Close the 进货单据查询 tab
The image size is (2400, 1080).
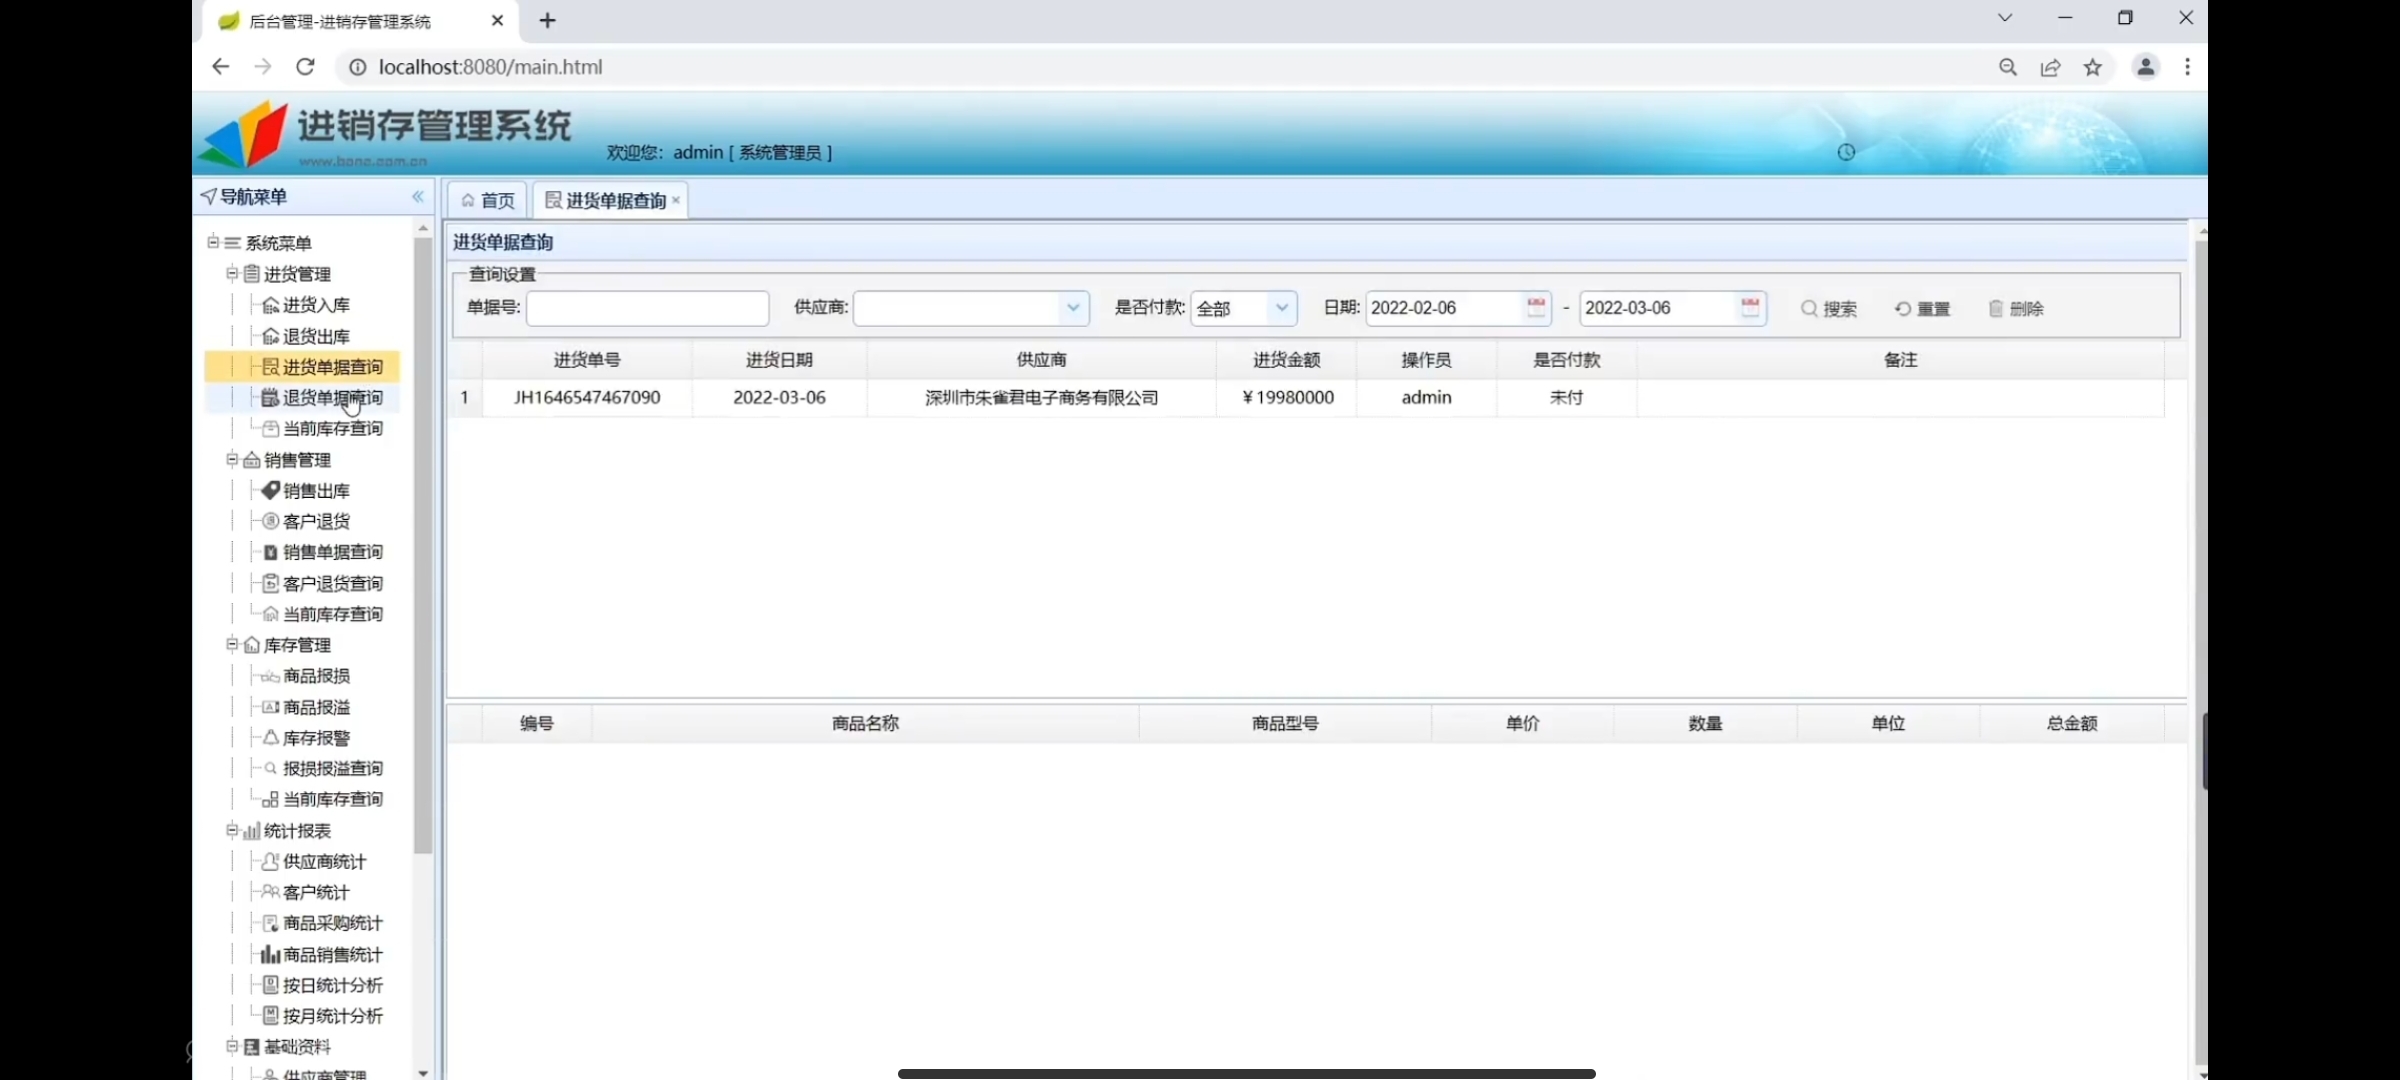(676, 200)
